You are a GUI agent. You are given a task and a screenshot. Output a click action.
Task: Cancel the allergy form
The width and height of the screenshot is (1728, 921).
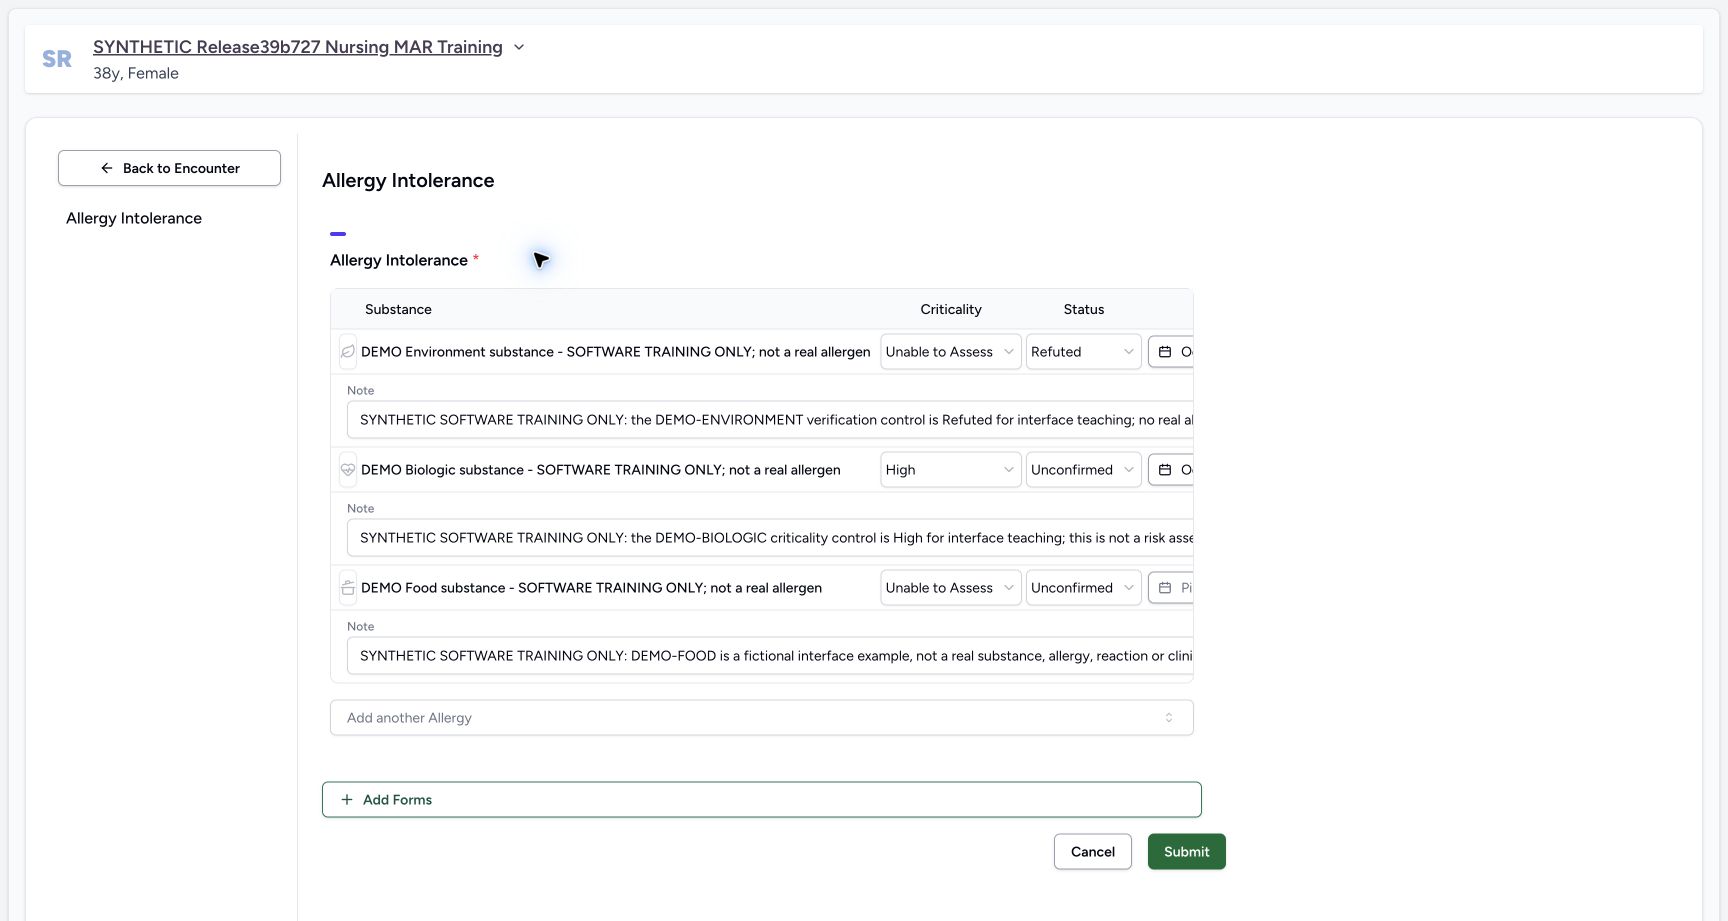coord(1093,852)
